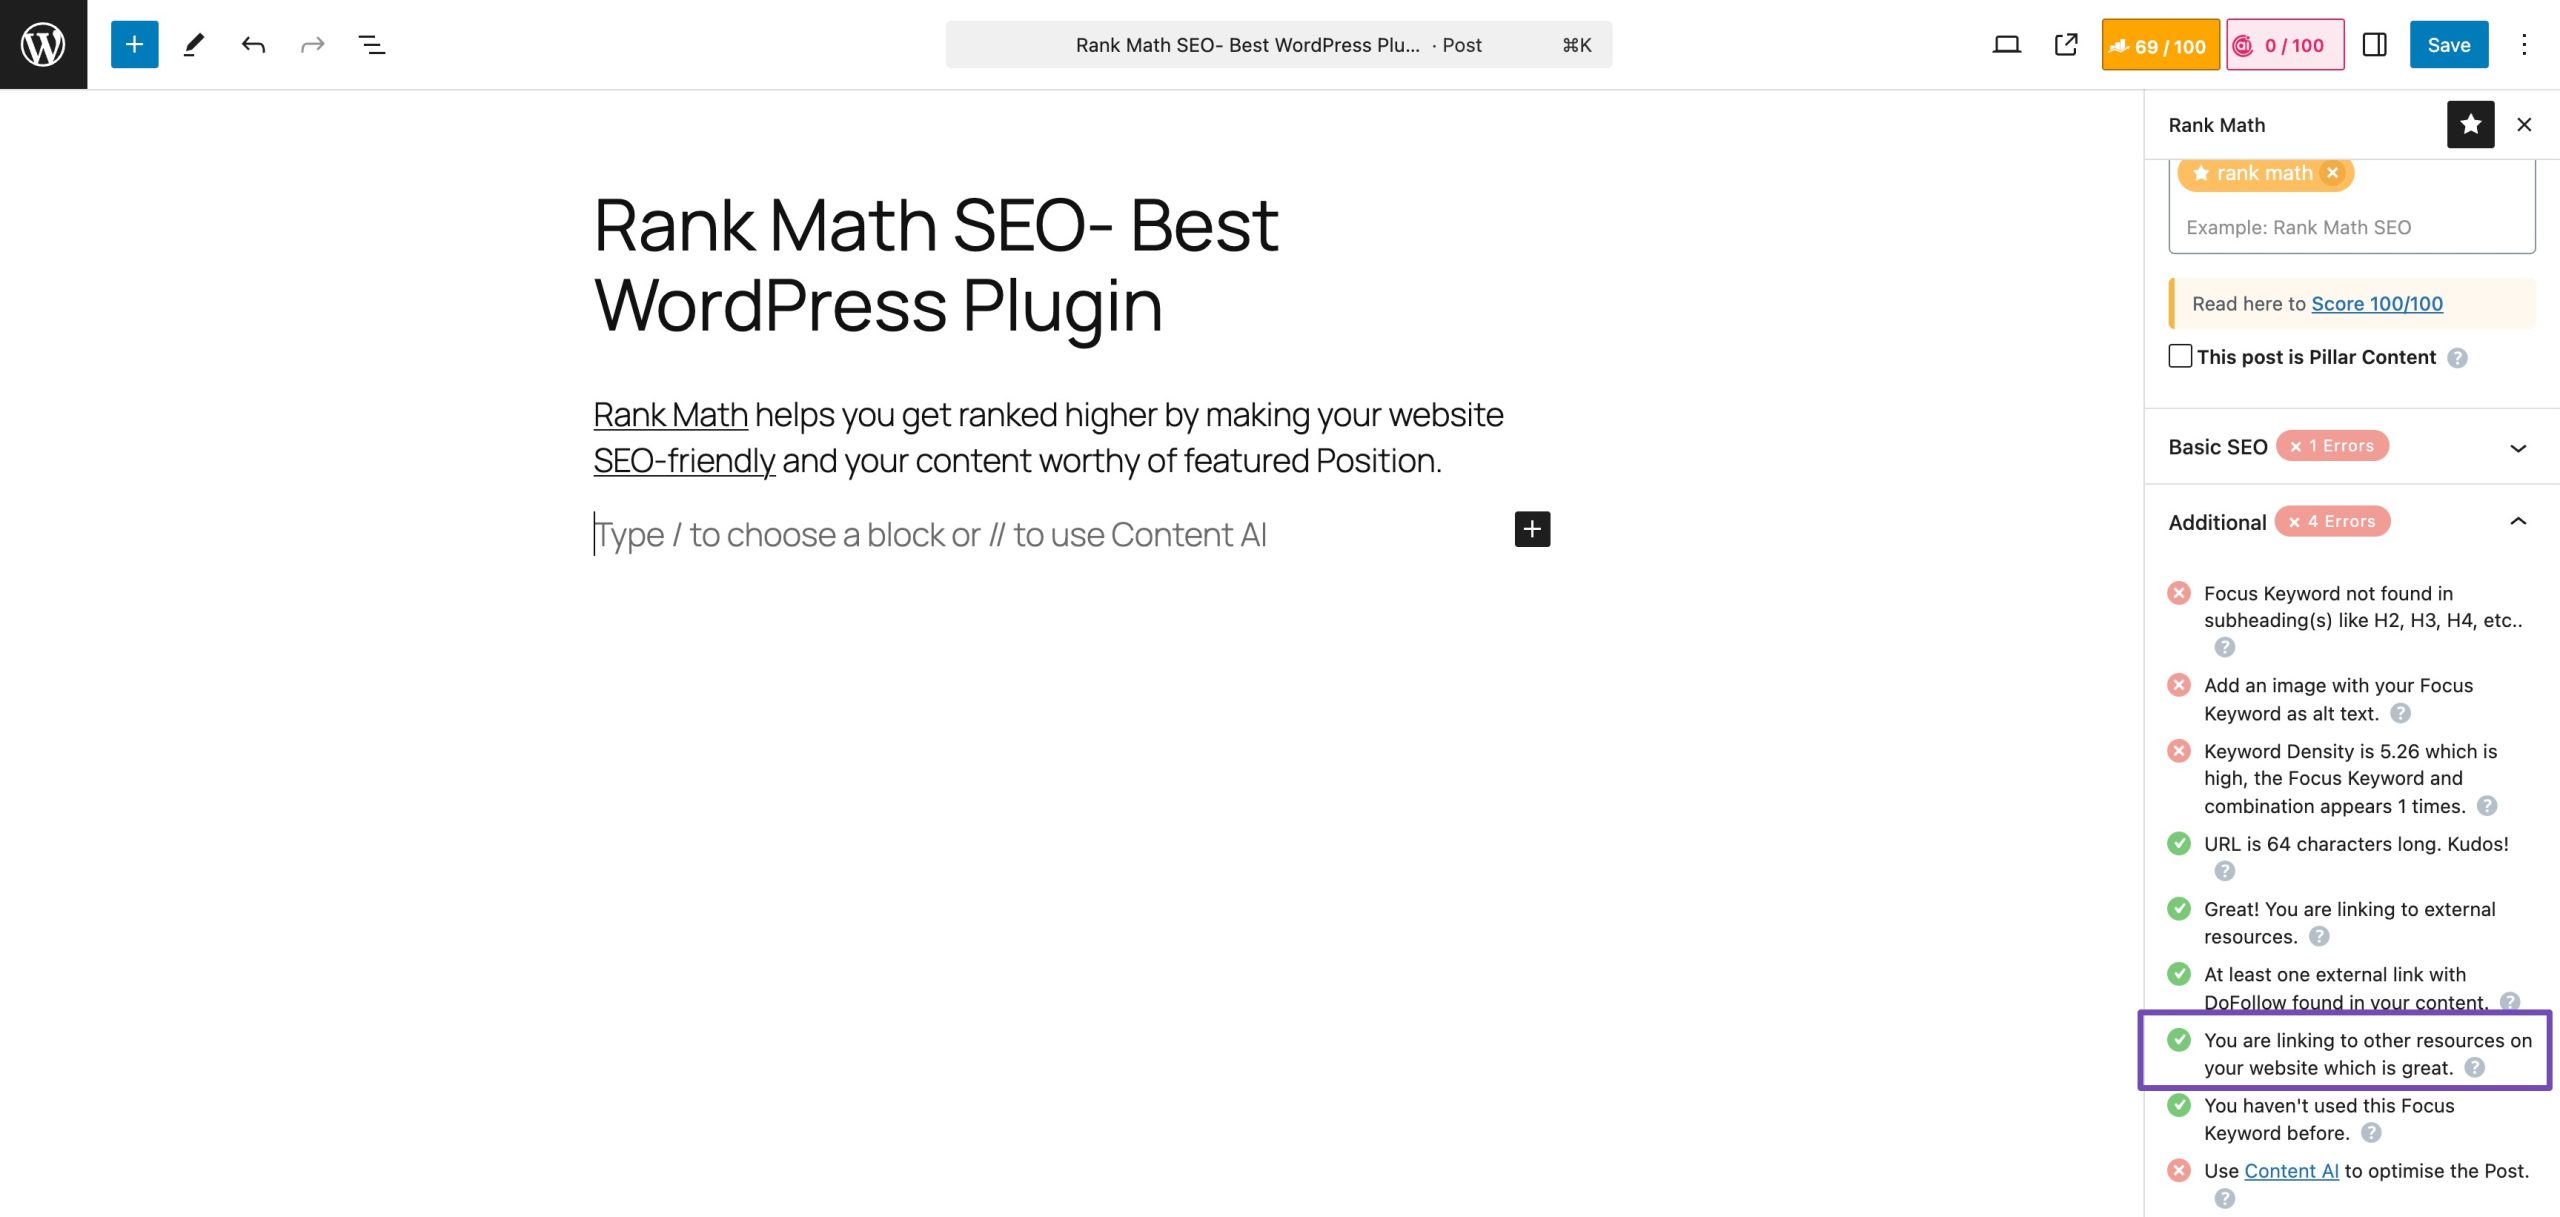2560x1217 pixels.
Task: Open the WordPress logo menu
Action: [42, 42]
